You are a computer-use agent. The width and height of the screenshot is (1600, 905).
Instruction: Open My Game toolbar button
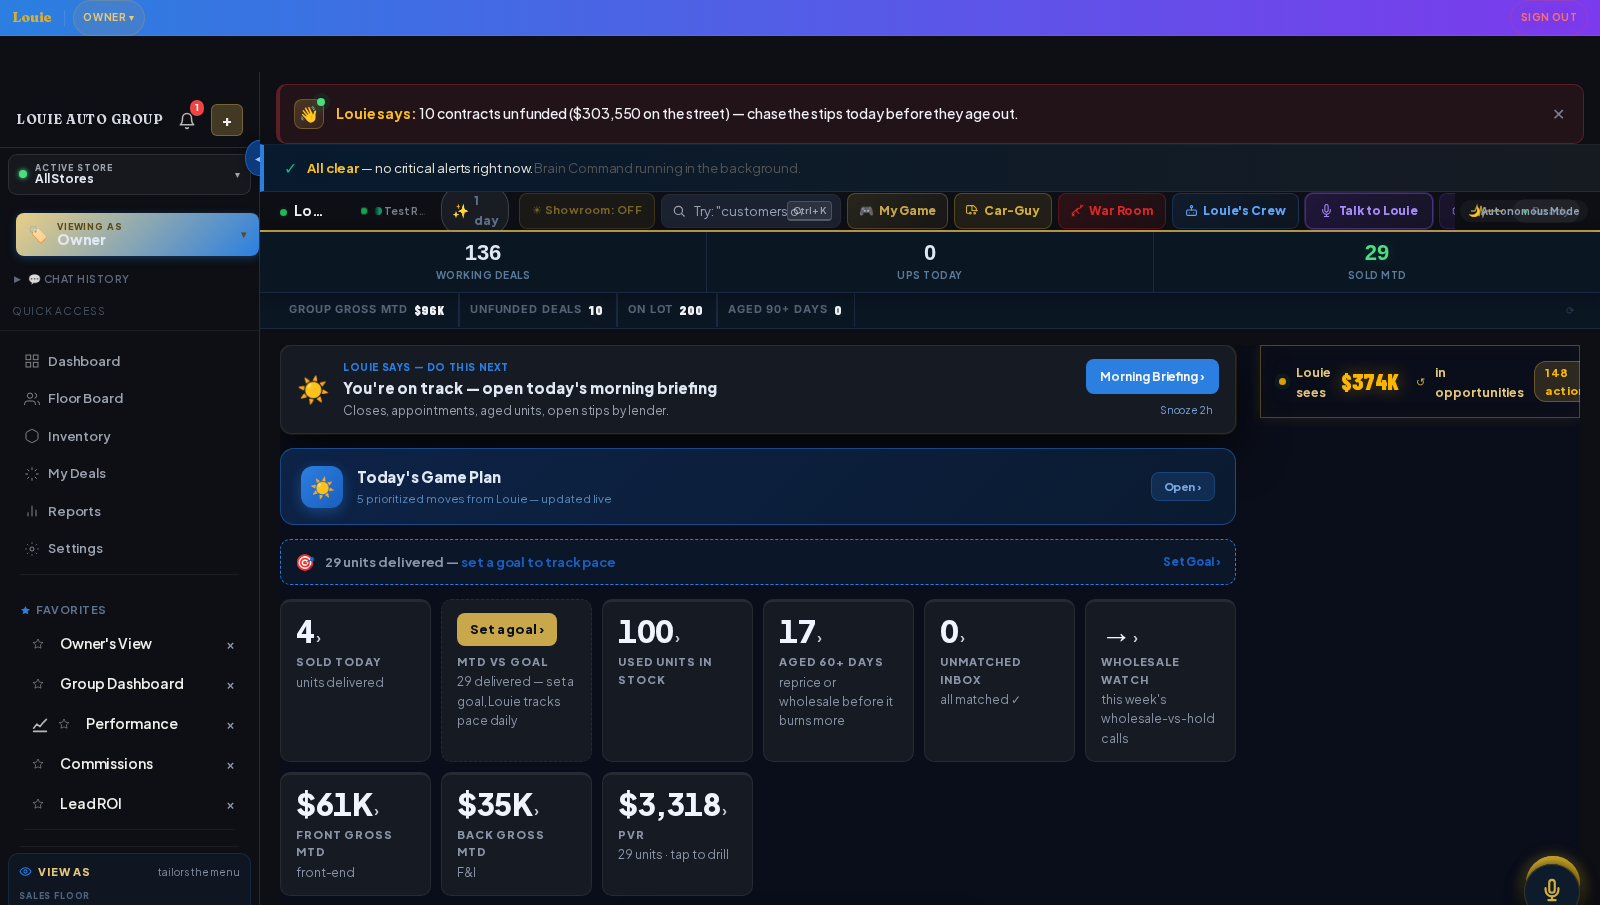point(897,211)
